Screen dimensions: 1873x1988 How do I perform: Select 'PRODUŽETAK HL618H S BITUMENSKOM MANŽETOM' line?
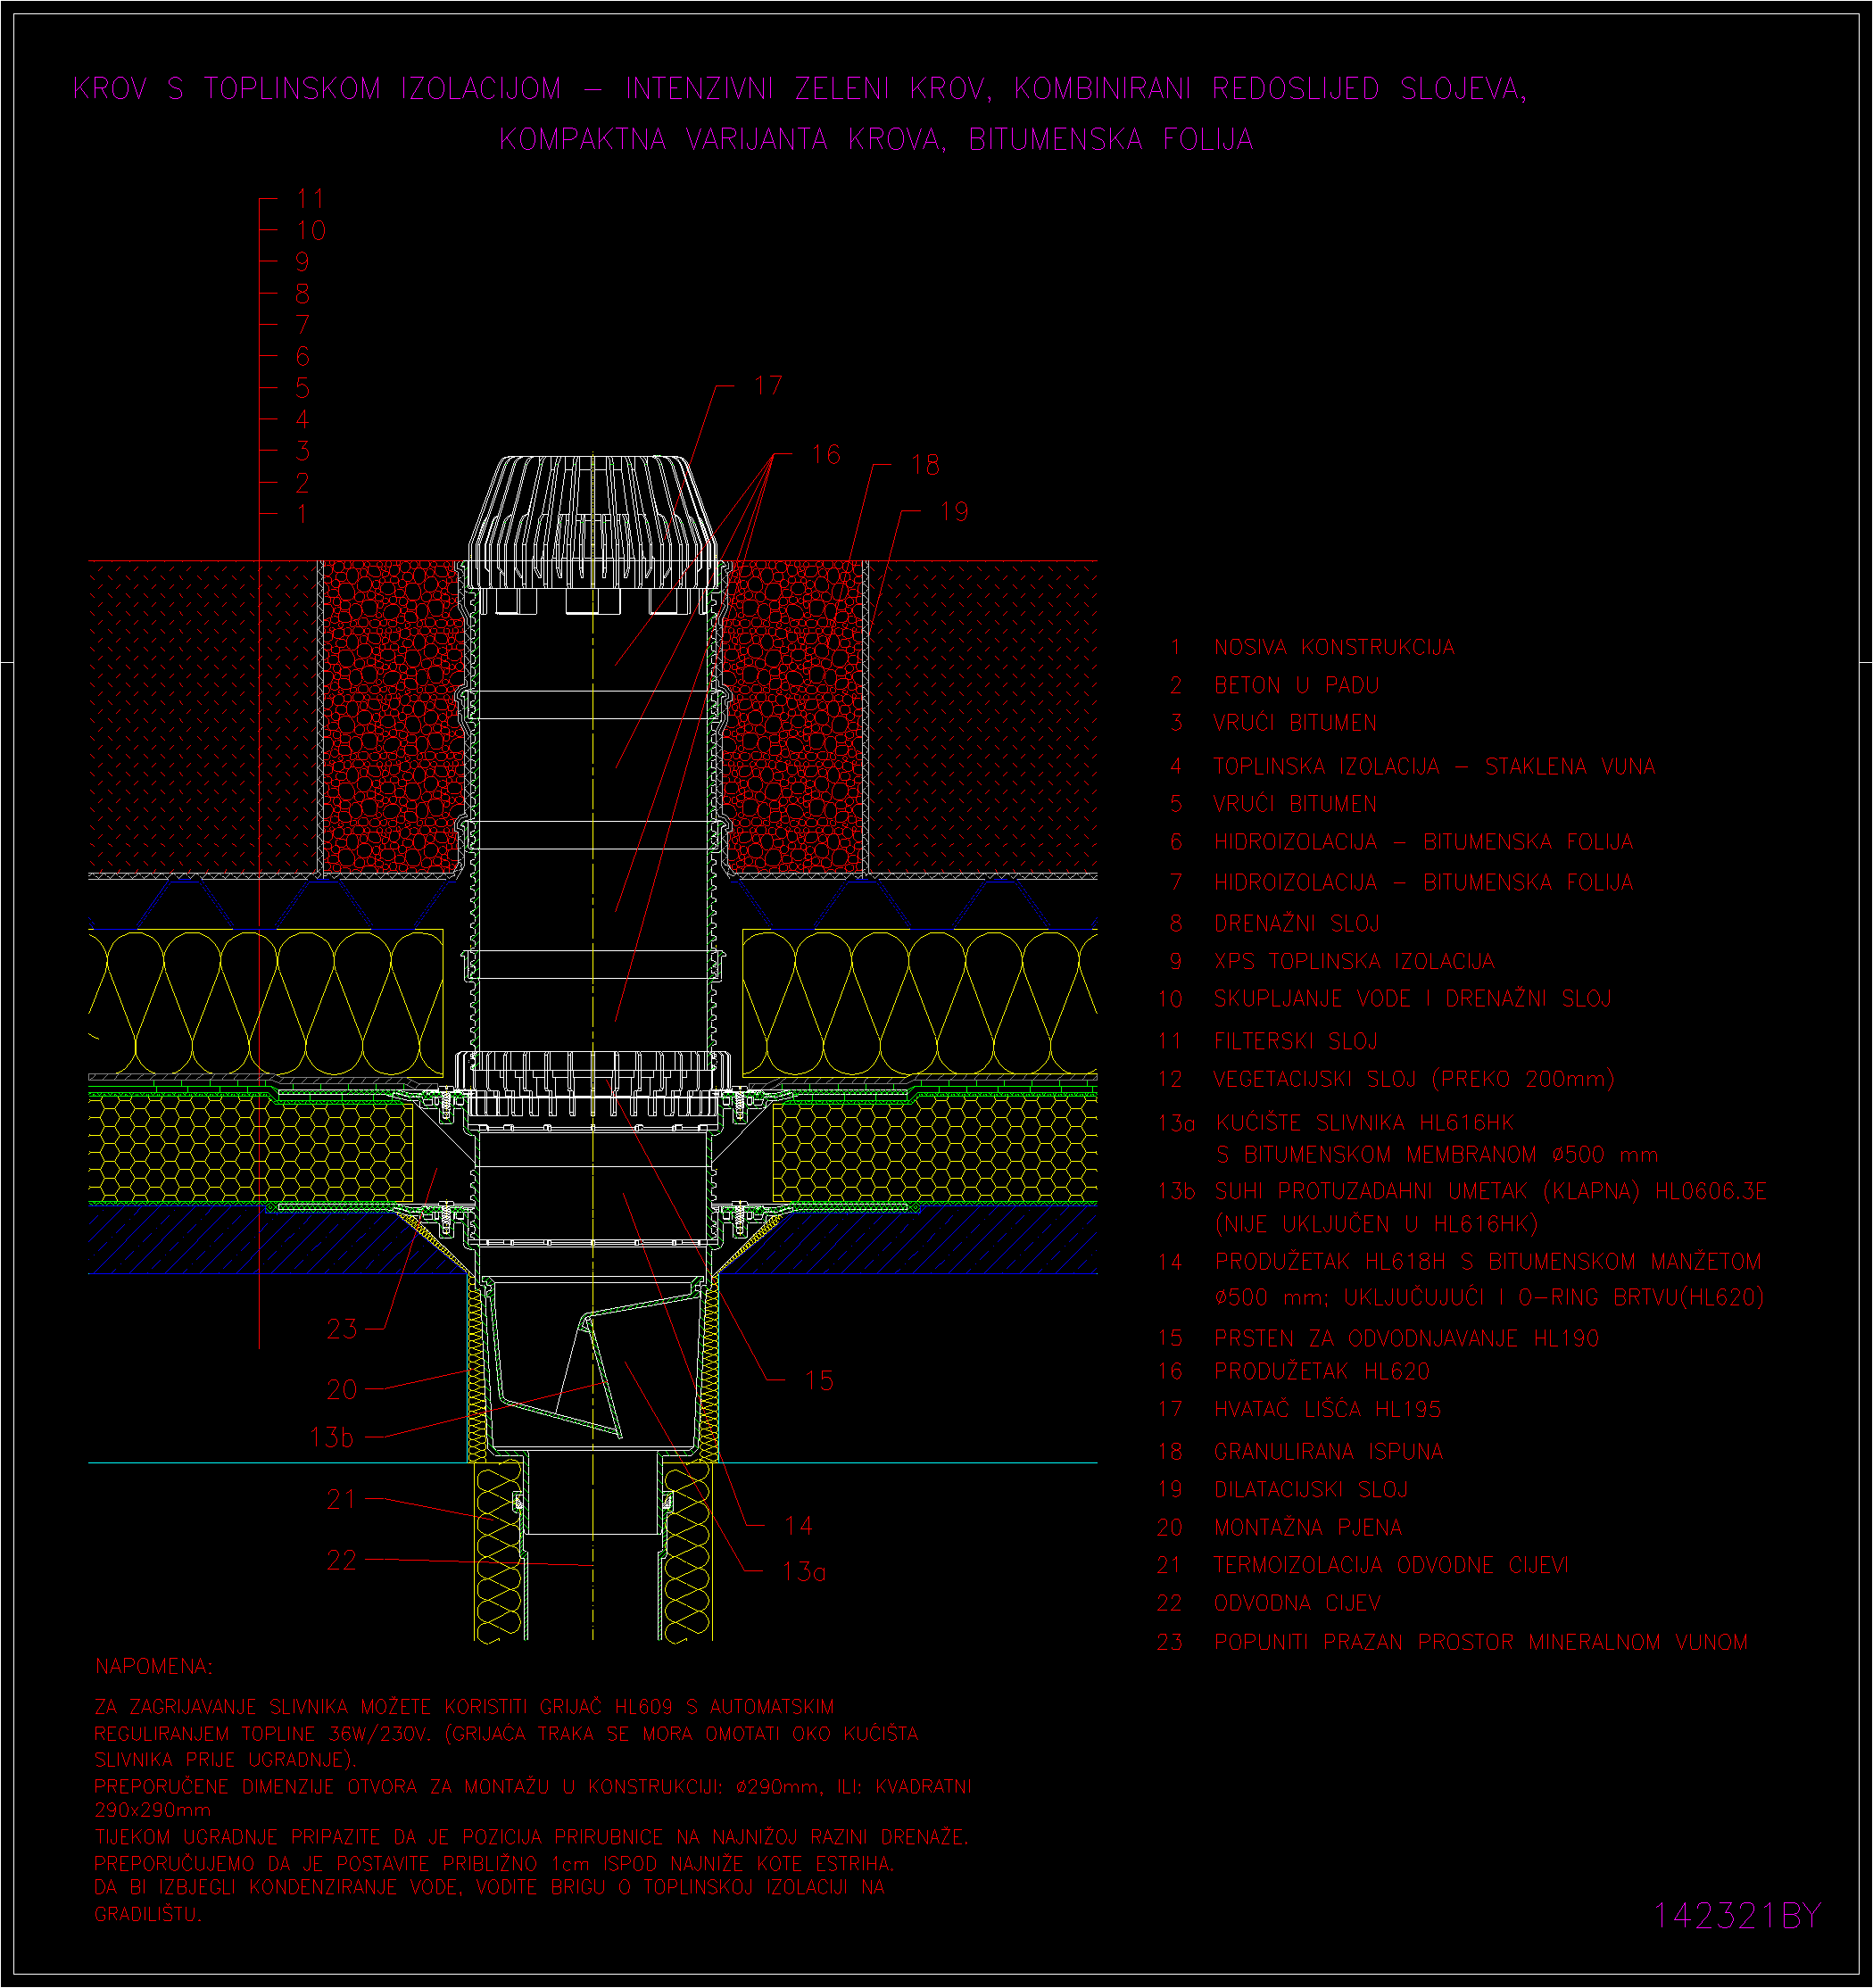pos(1488,1262)
